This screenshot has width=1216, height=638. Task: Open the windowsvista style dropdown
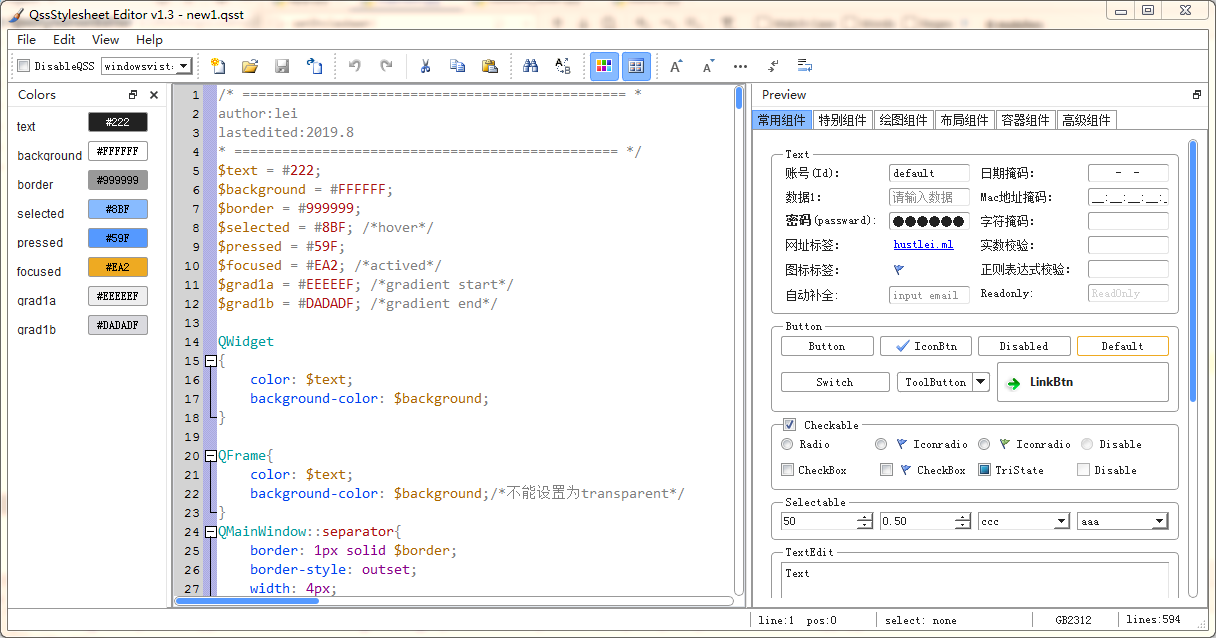coord(184,66)
